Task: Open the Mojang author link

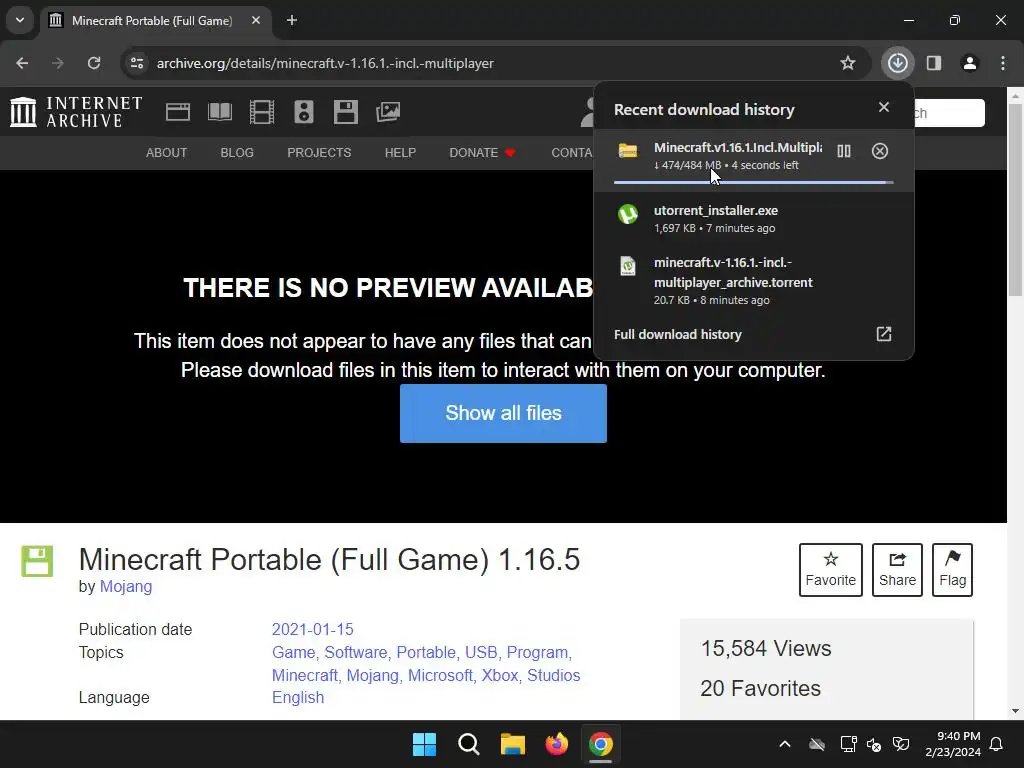Action: pos(126,586)
